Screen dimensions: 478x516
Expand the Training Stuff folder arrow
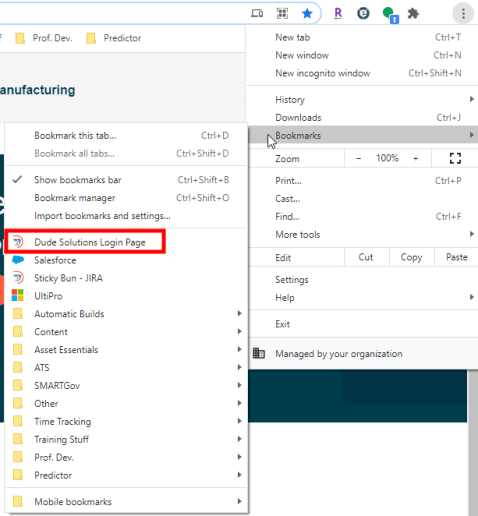[239, 439]
